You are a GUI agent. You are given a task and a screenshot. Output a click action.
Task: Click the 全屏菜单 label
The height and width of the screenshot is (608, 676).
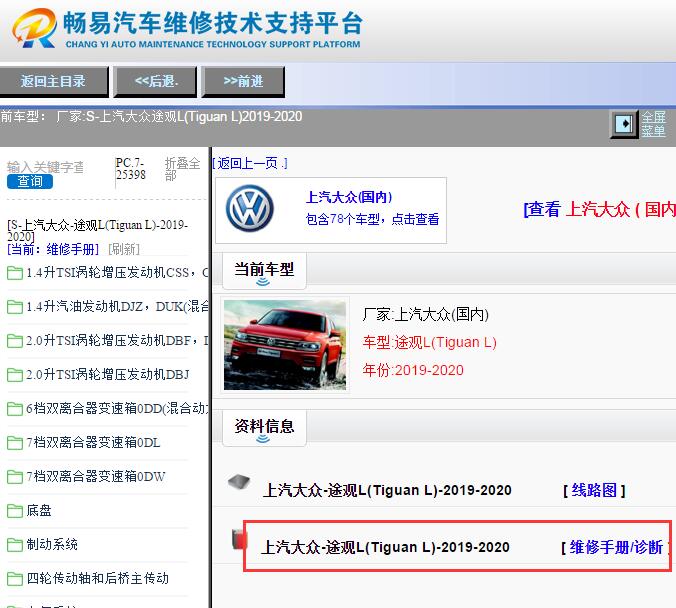653,124
